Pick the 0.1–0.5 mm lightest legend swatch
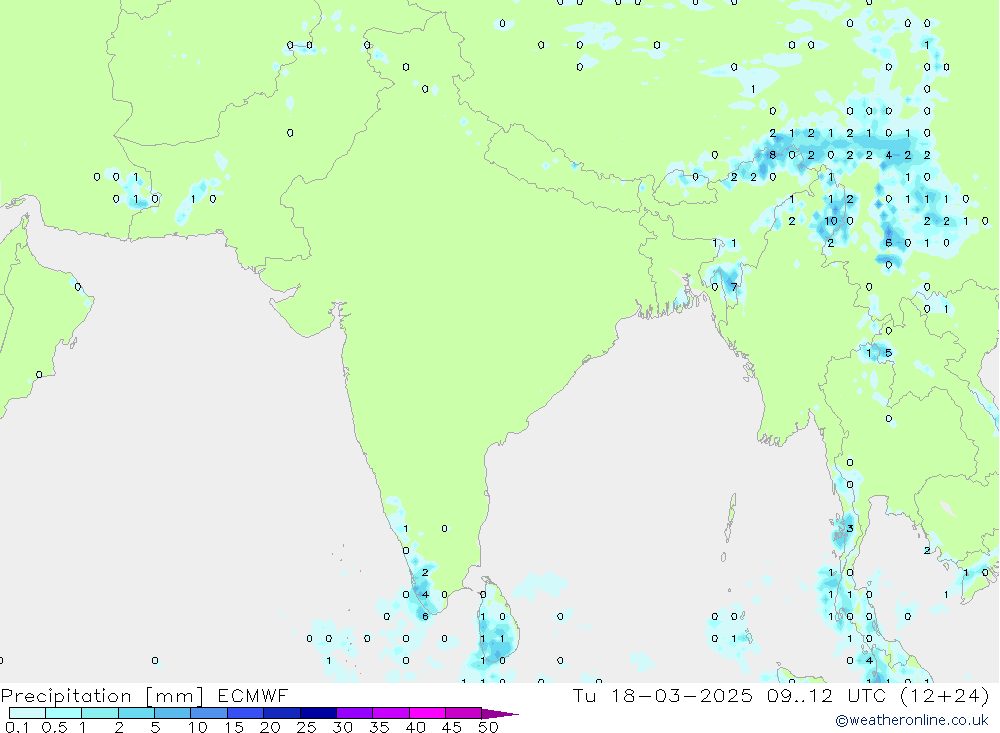 tap(27, 713)
